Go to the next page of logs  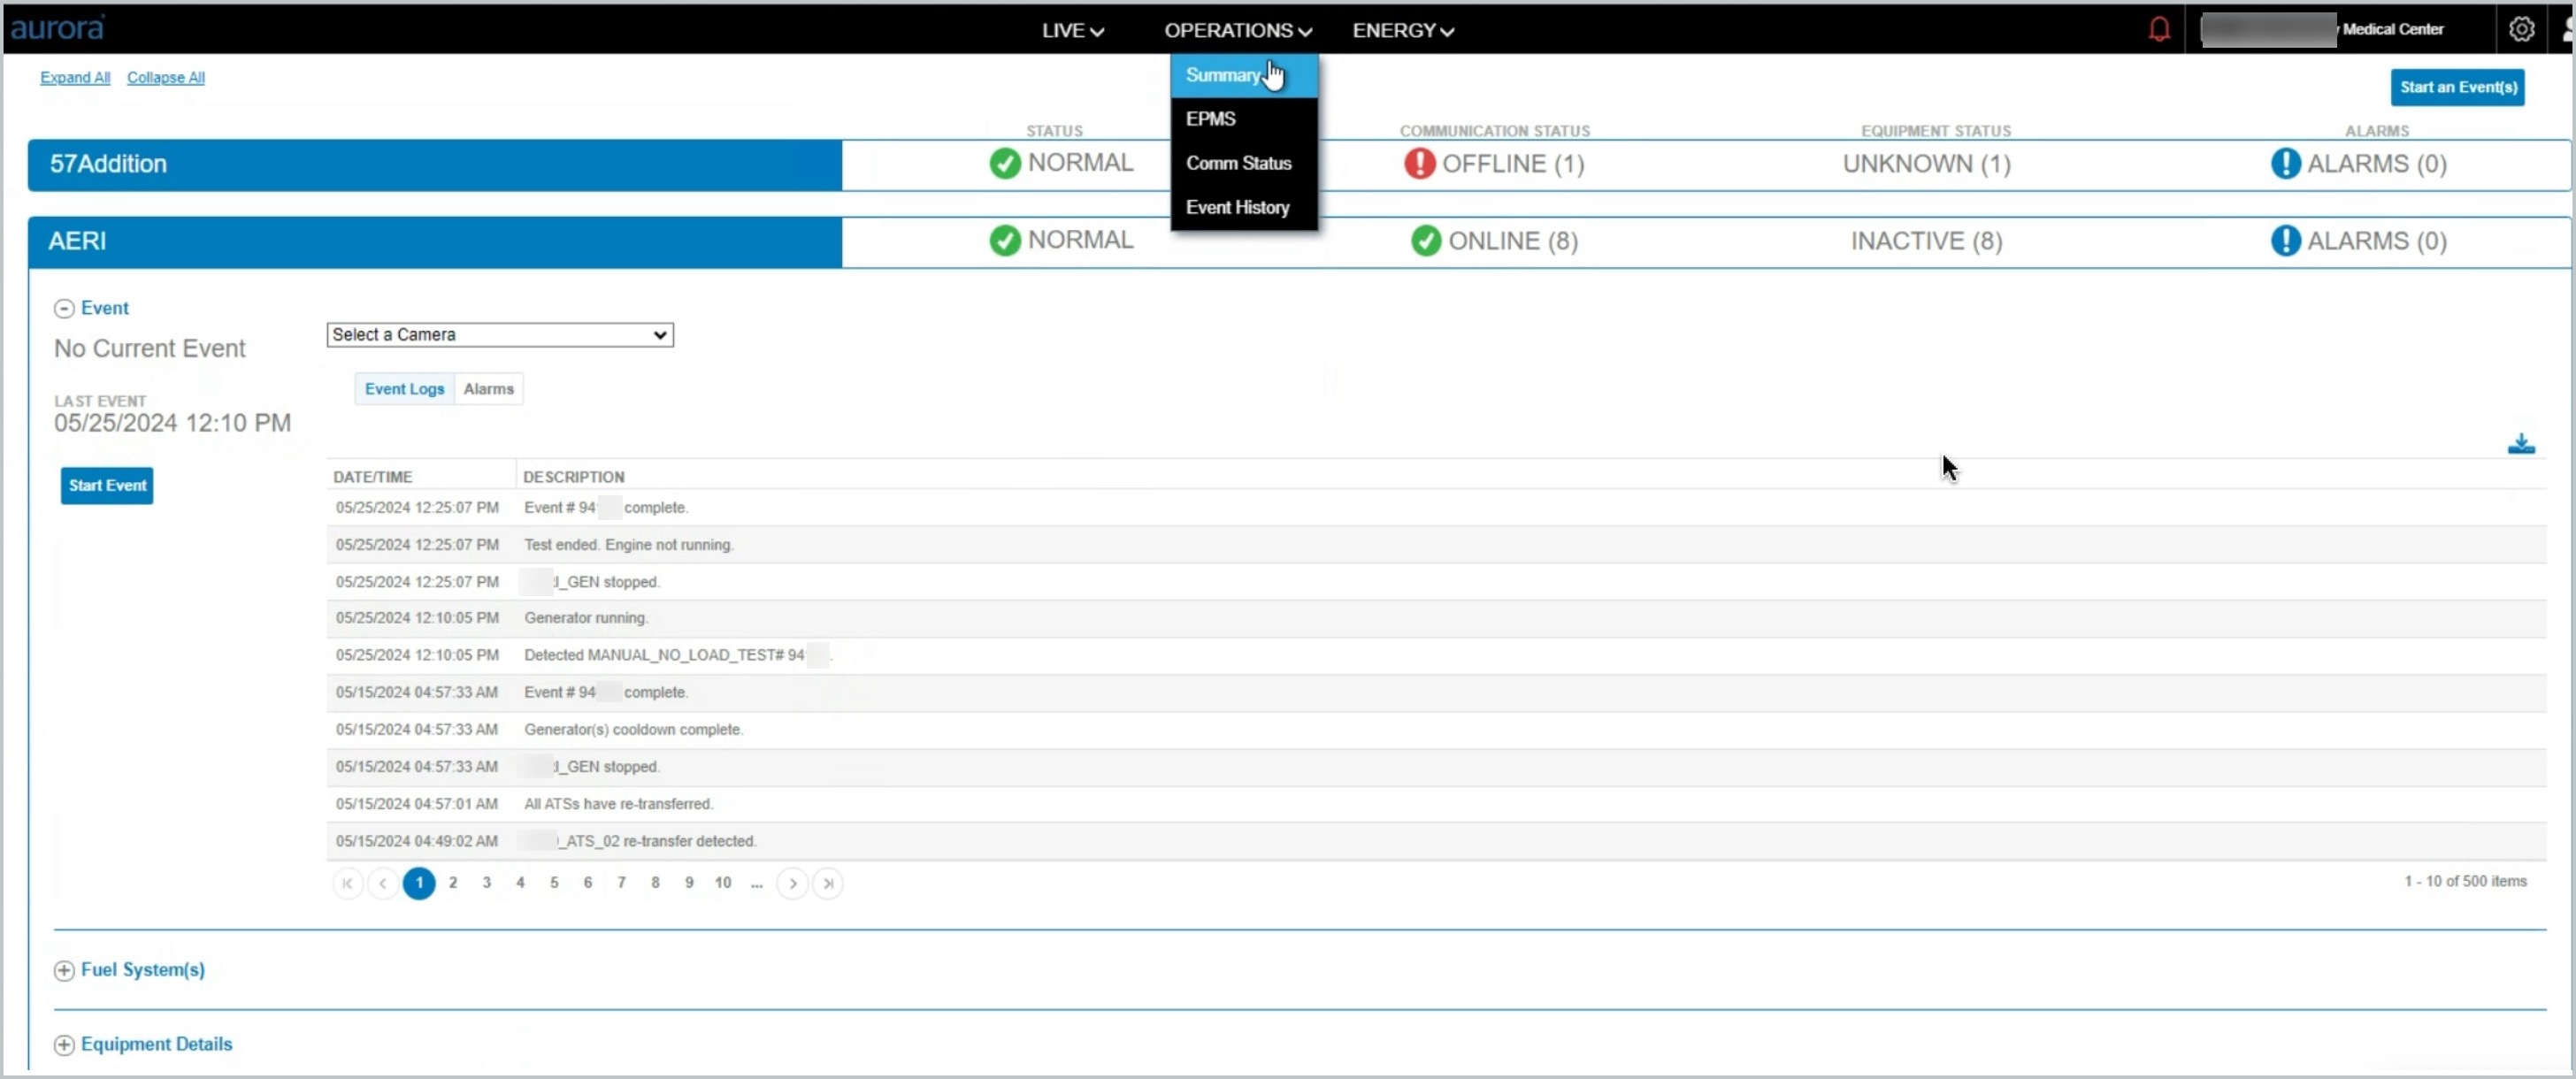(792, 883)
